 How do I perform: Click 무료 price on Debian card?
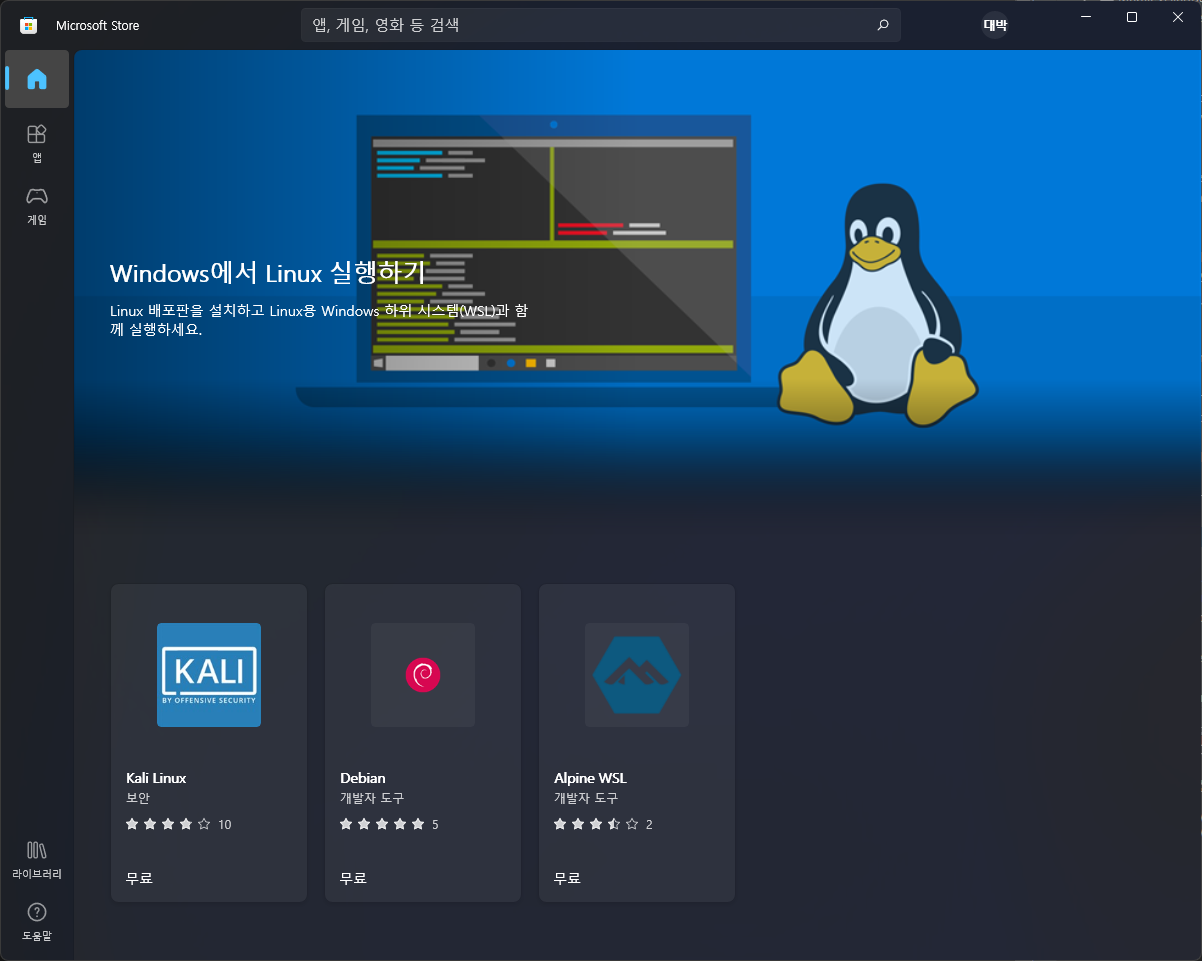point(353,878)
